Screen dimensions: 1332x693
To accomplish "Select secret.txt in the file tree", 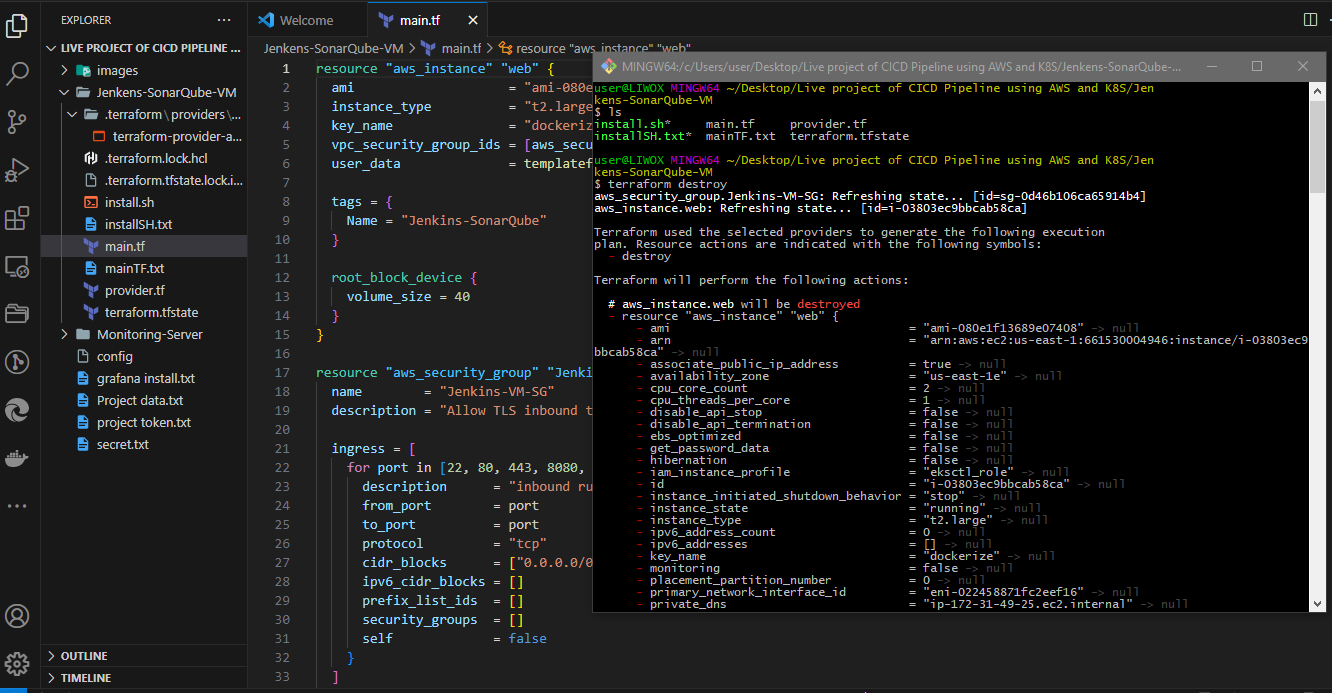I will point(122,444).
